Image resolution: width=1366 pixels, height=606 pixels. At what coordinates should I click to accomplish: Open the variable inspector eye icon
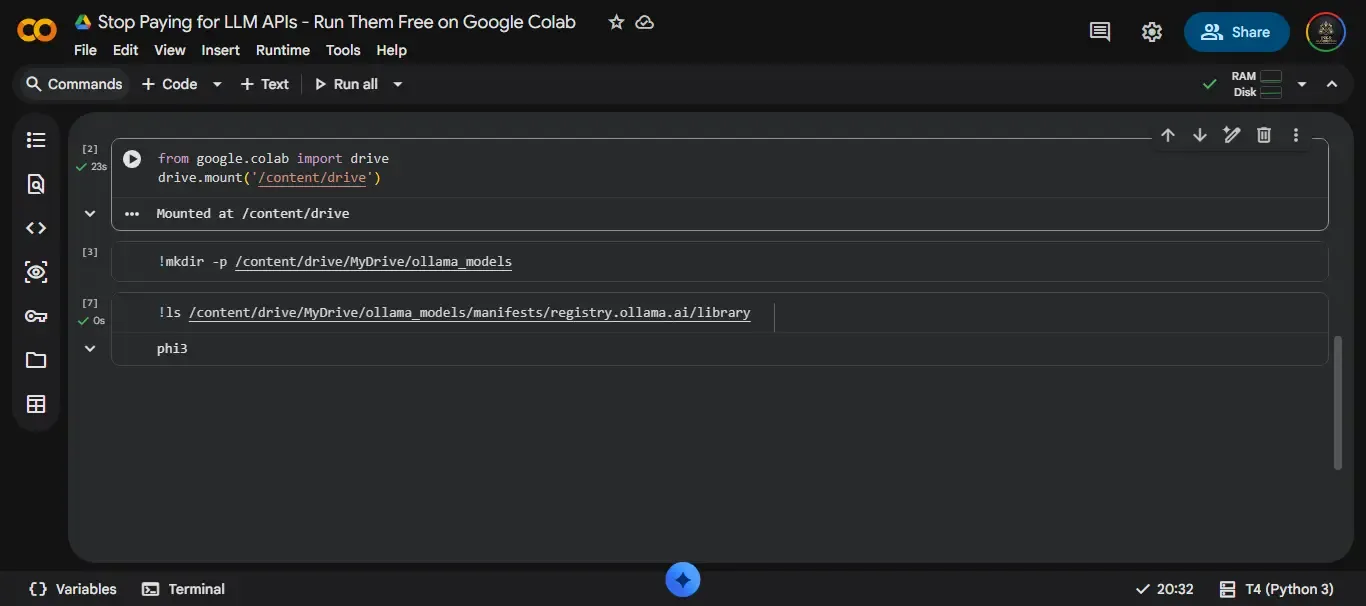tap(36, 272)
